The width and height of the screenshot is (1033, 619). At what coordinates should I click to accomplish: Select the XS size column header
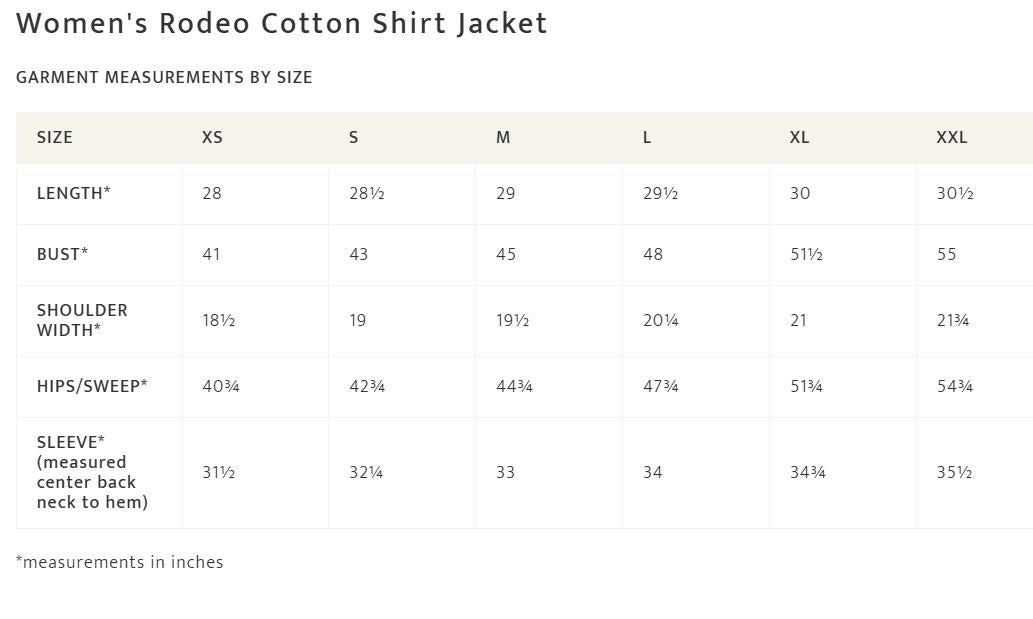click(x=212, y=137)
